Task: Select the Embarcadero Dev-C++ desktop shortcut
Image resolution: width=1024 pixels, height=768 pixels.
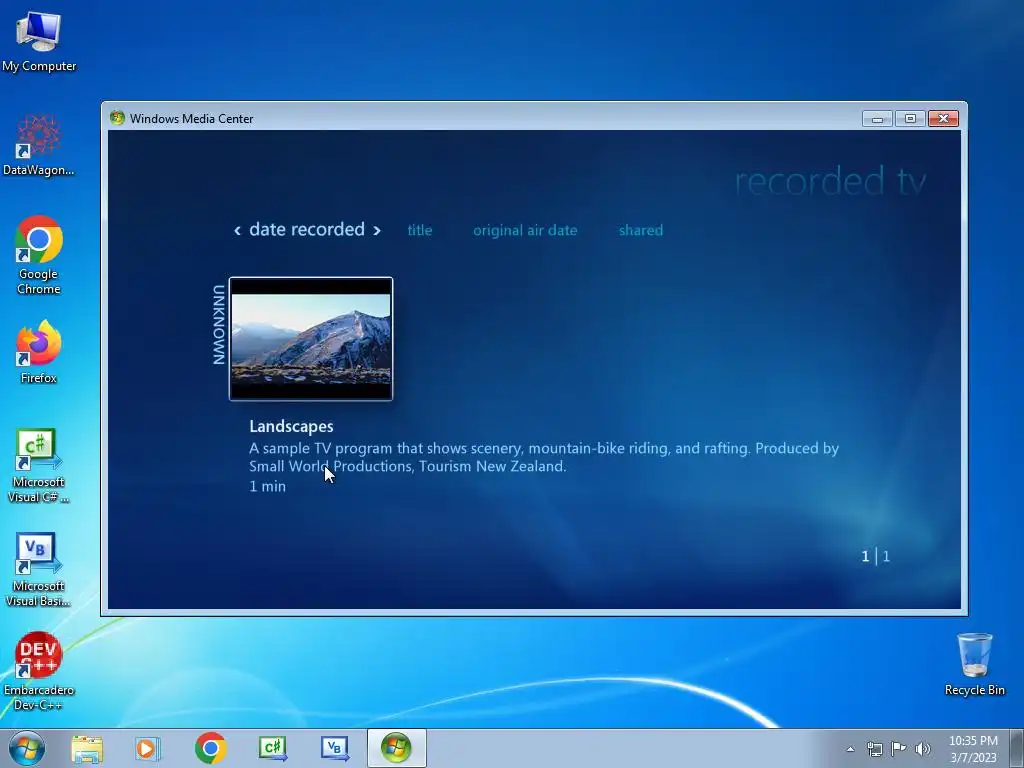Action: coord(39,671)
